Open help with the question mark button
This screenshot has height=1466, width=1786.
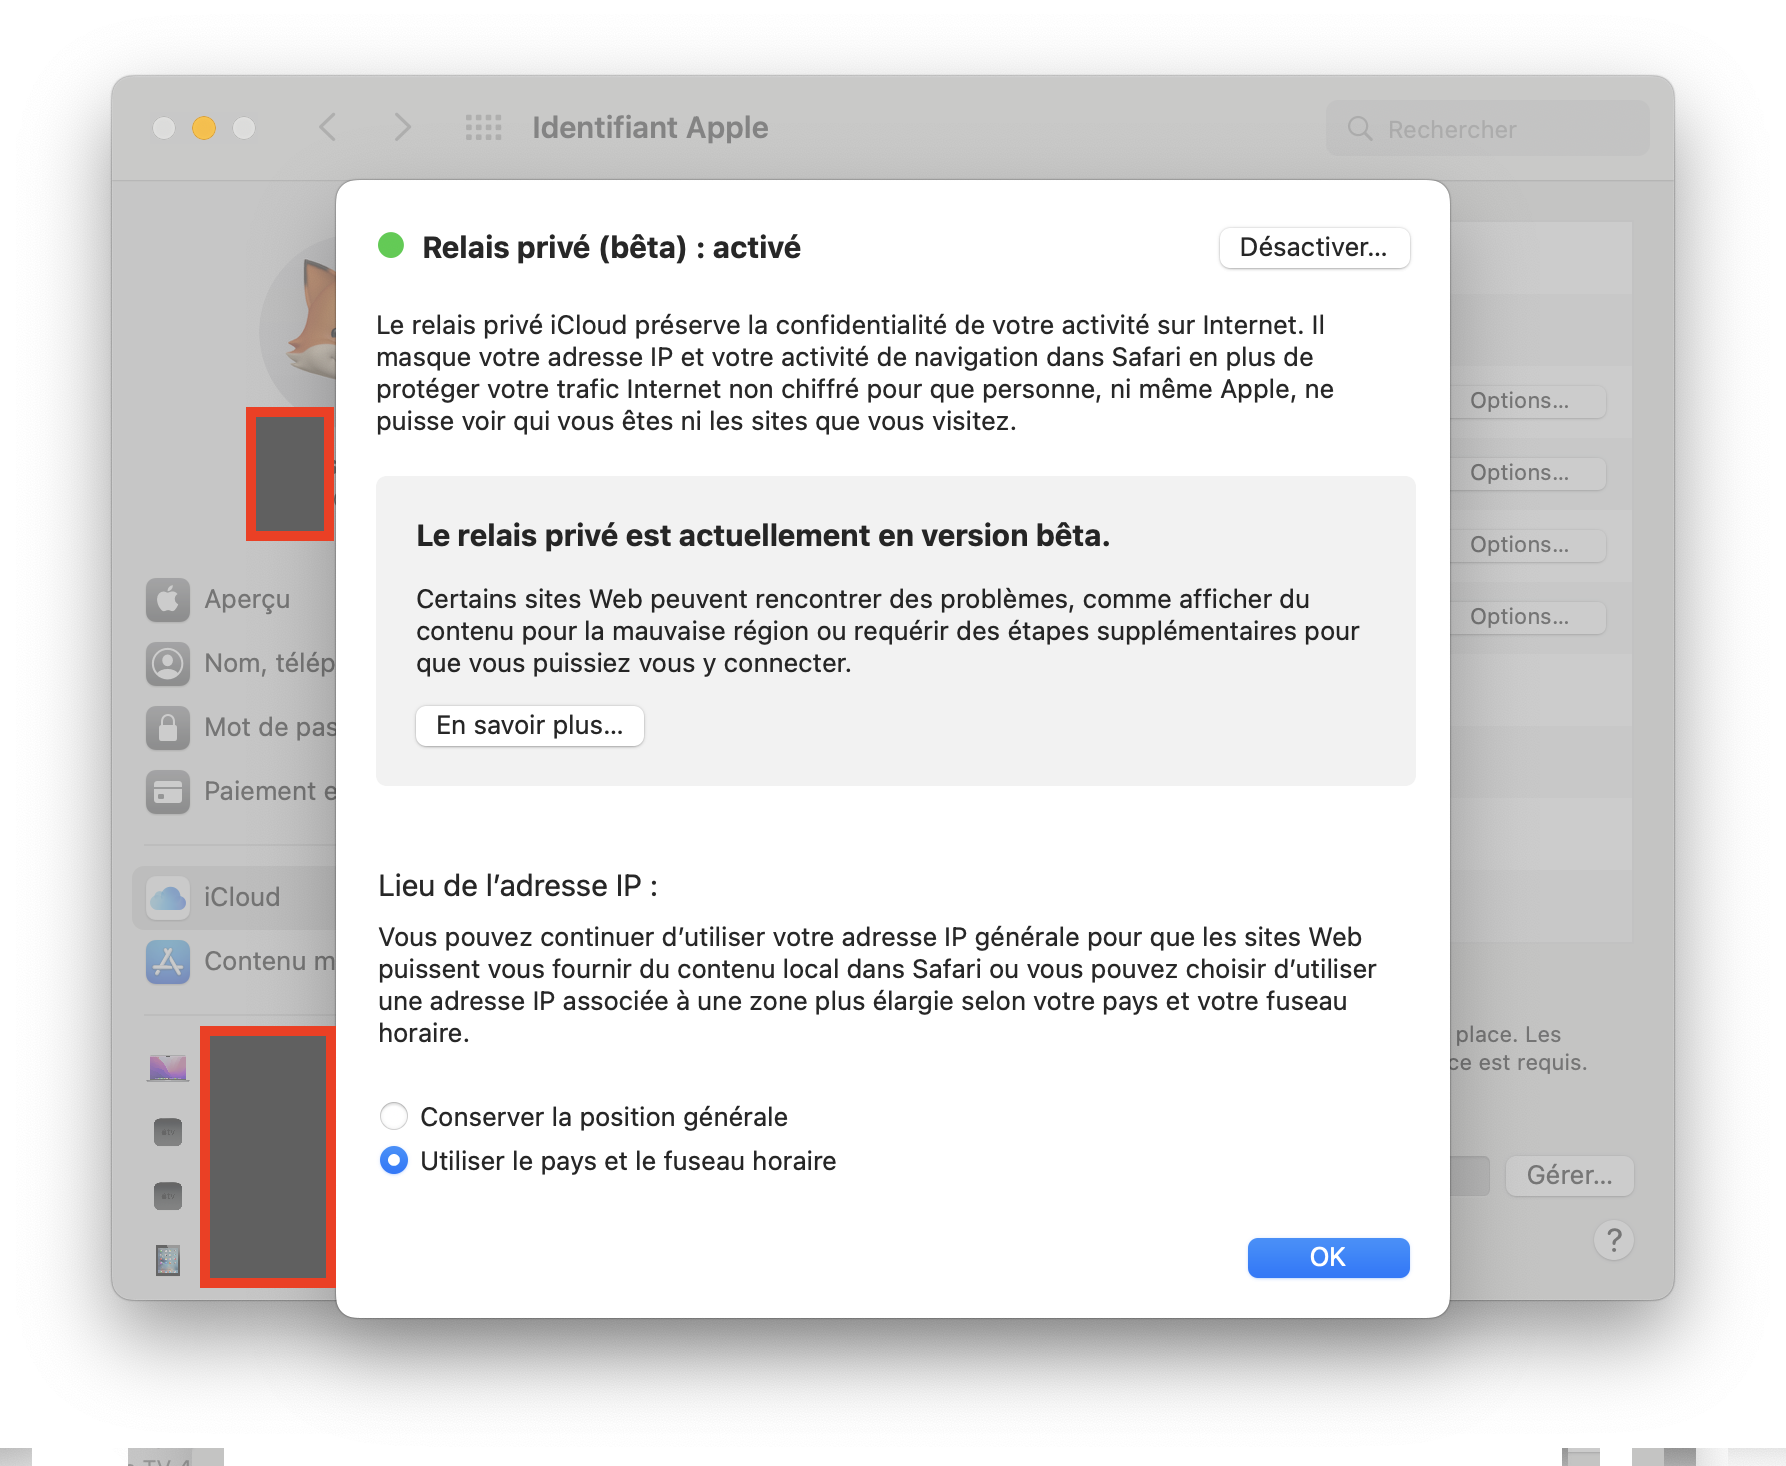1614,1240
